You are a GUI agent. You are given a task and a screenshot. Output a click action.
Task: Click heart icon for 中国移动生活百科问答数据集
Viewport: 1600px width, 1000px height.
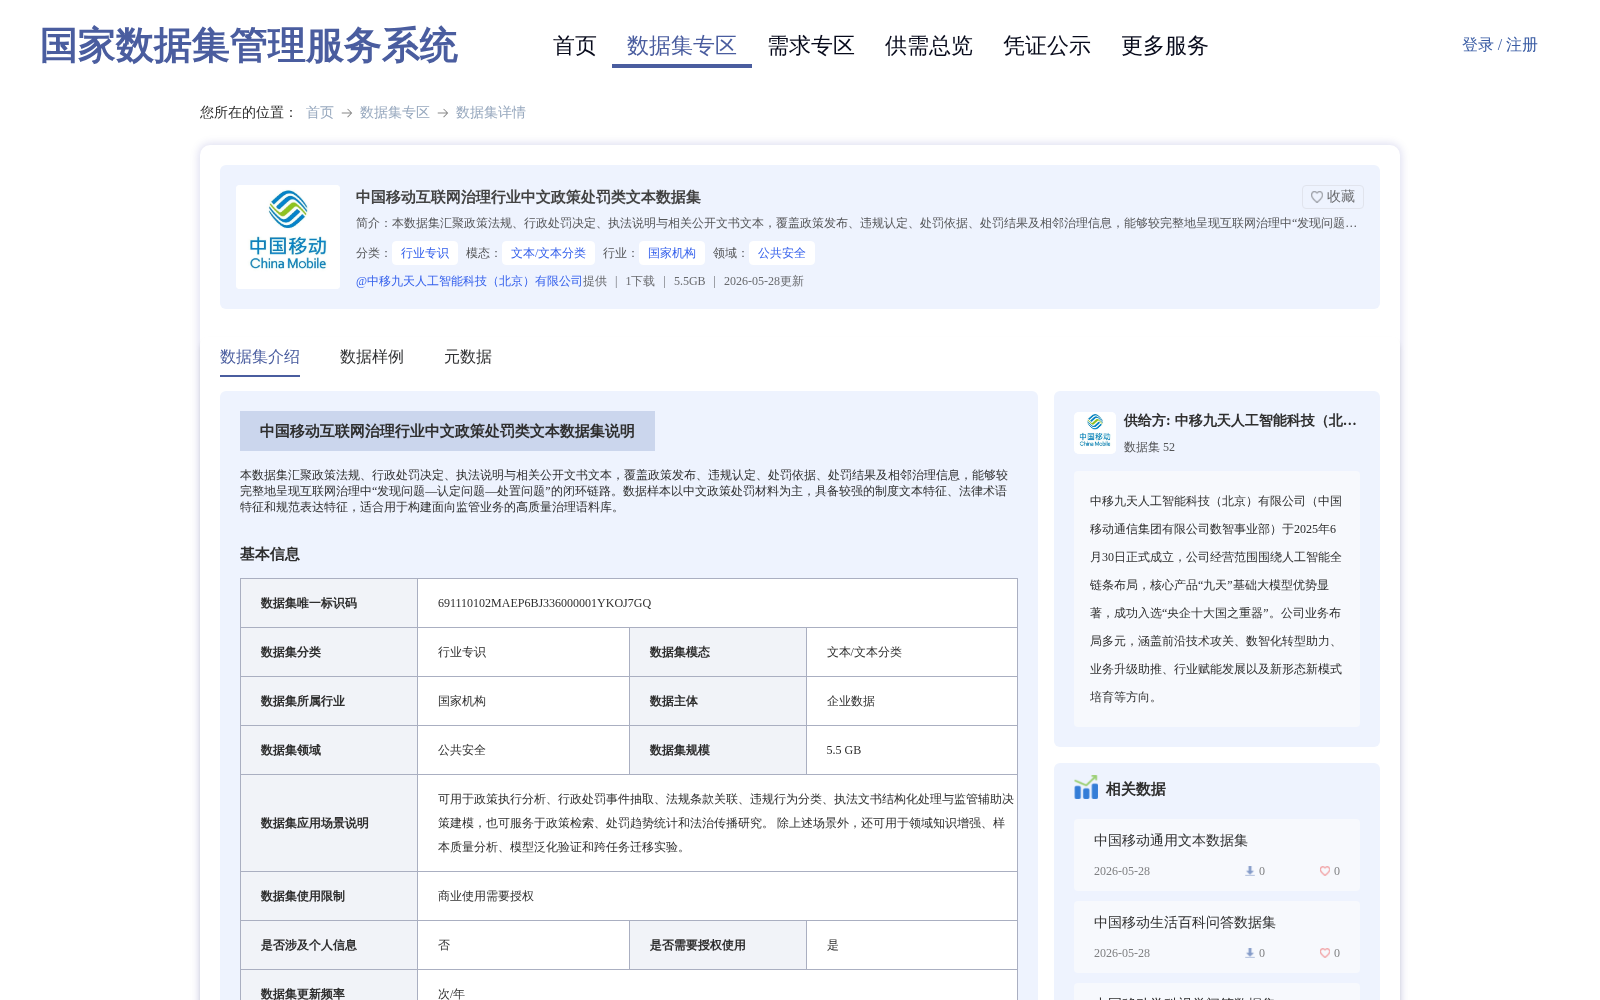tap(1324, 953)
